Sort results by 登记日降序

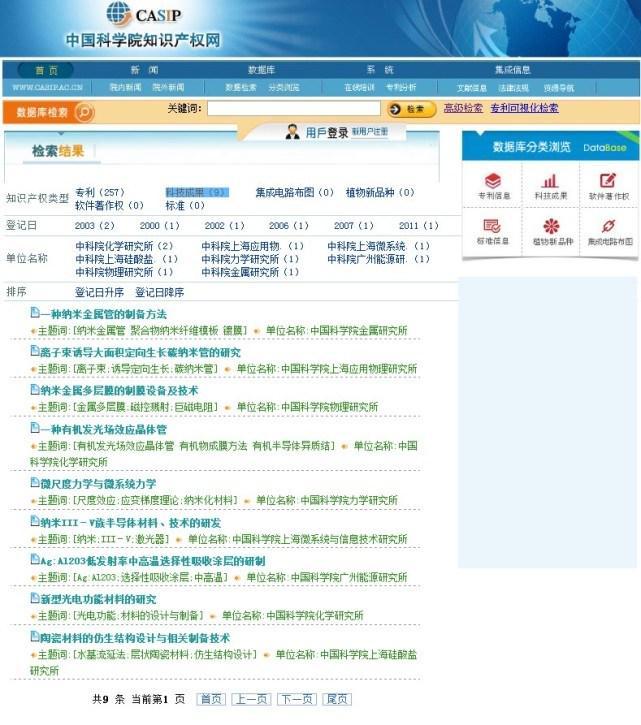coord(160,292)
